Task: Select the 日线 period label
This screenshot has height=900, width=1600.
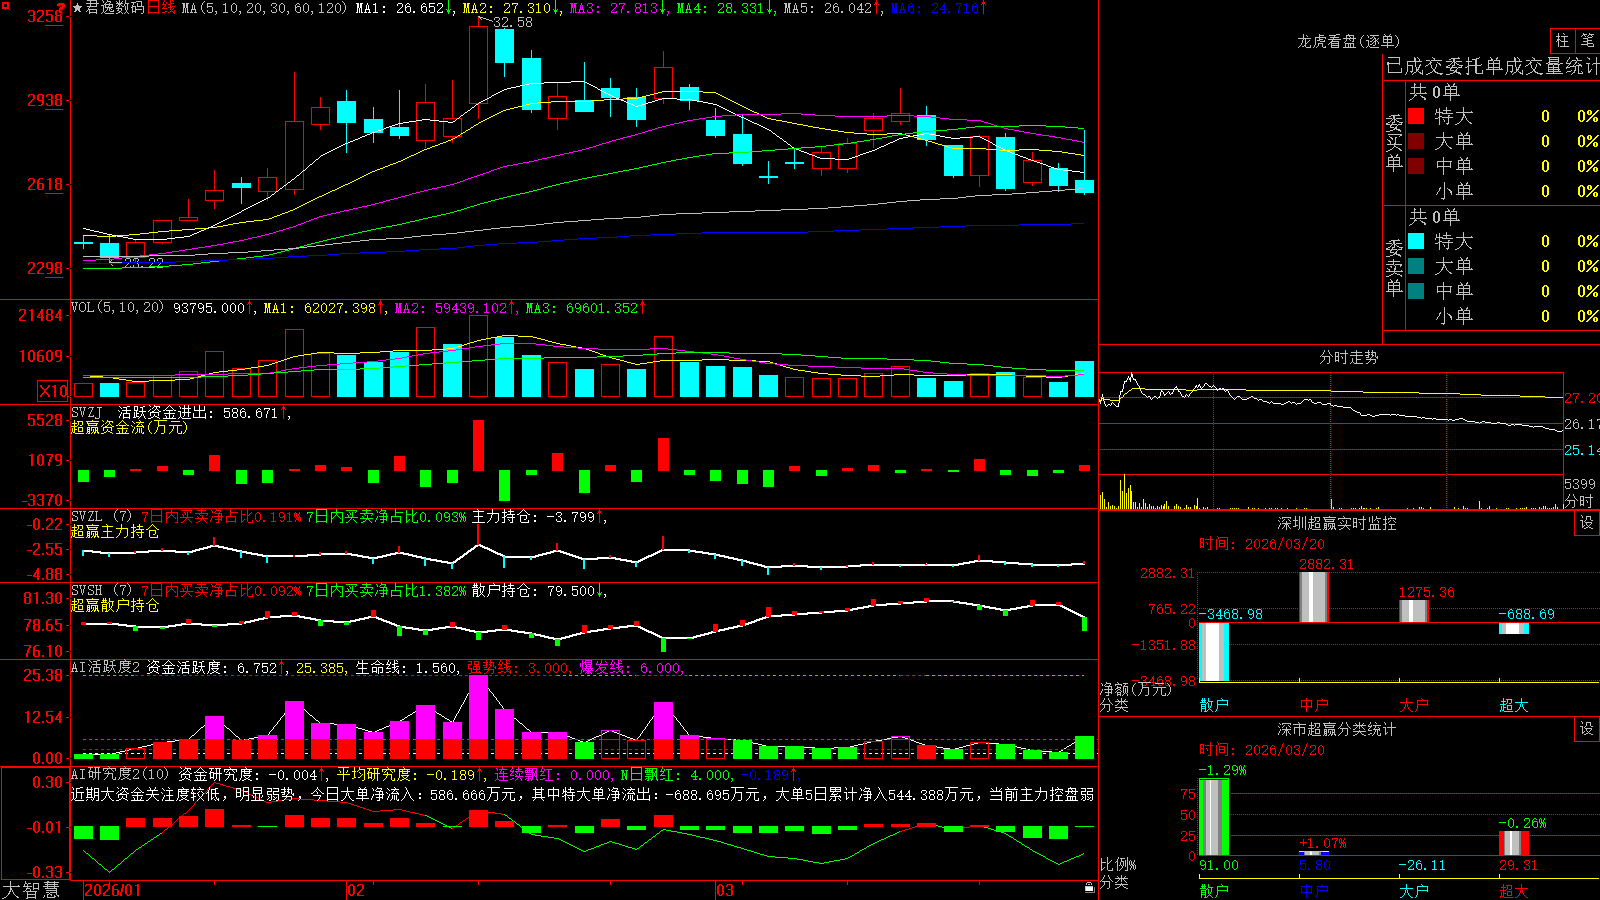Action: point(161,8)
